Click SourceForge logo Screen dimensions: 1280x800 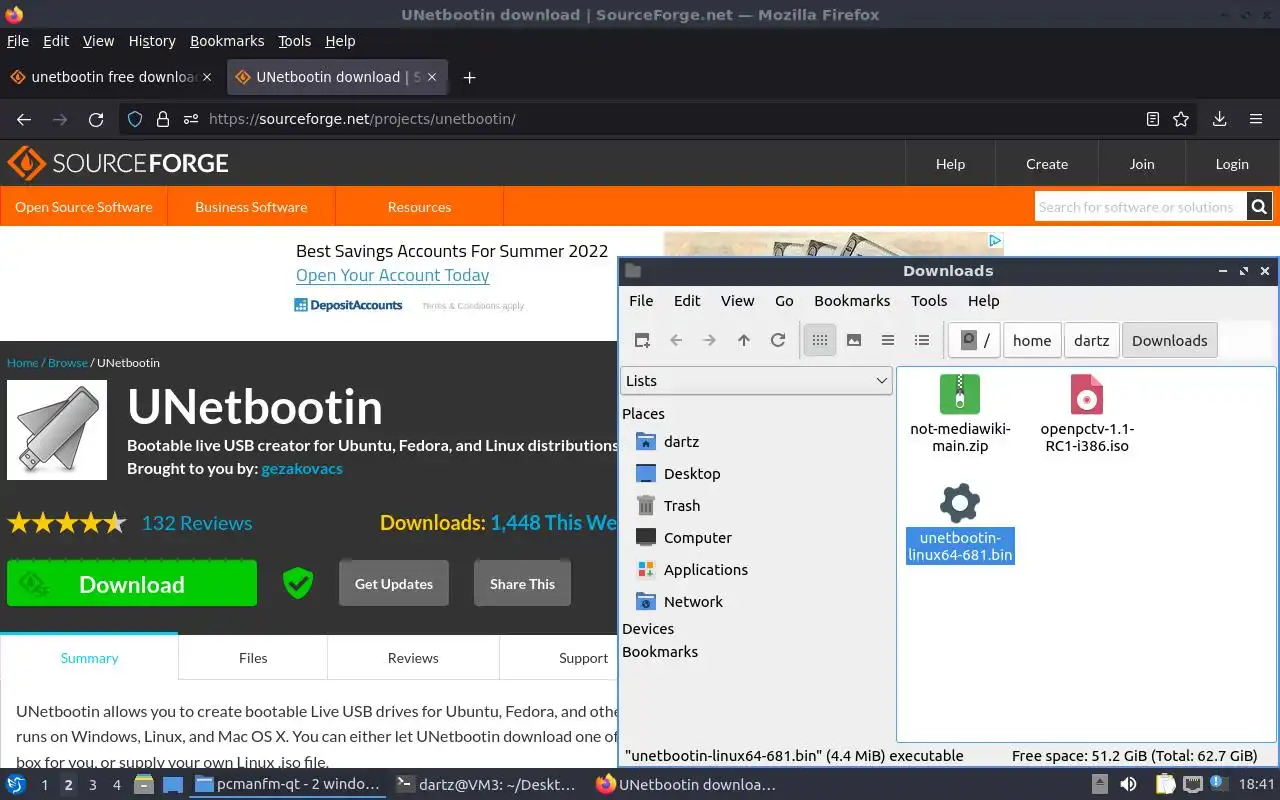[118, 163]
